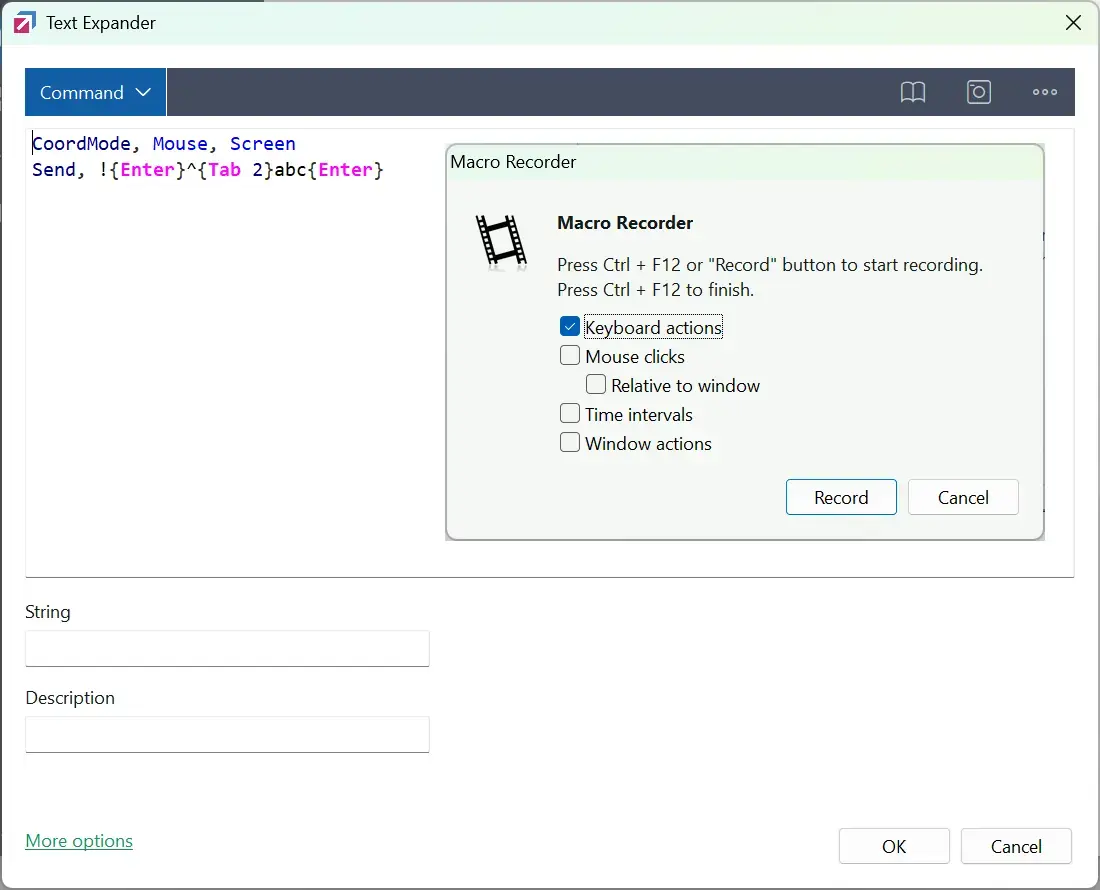Viewport: 1100px width, 890px height.
Task: Click the bold Macro Recorder heading
Action: click(624, 223)
